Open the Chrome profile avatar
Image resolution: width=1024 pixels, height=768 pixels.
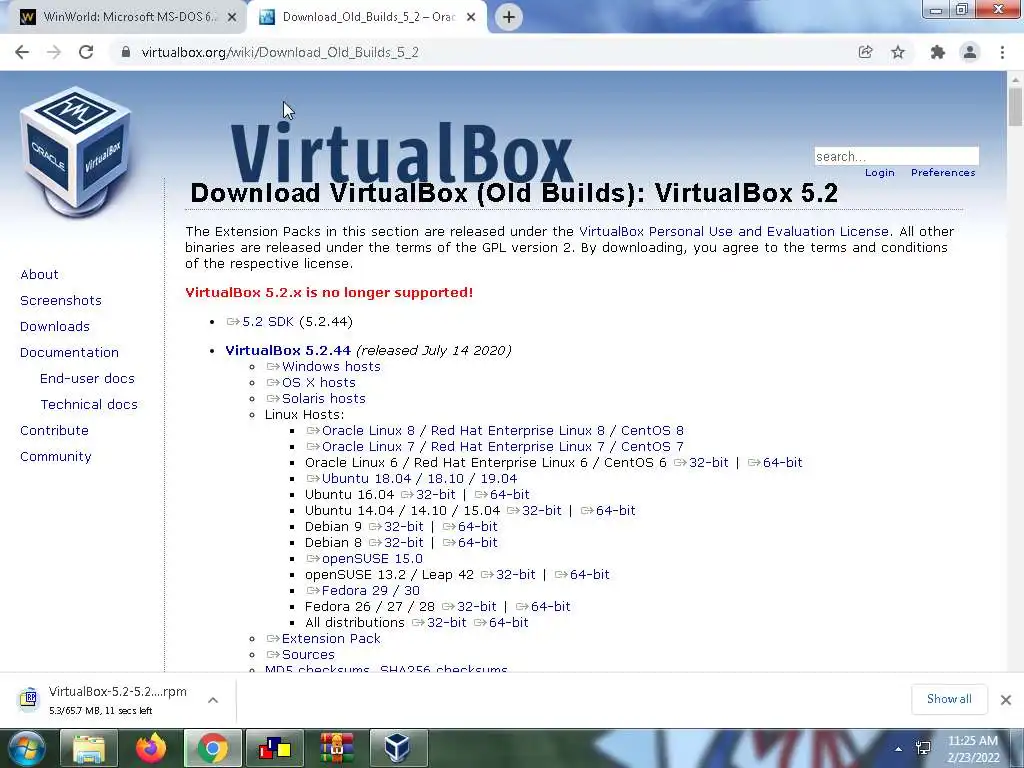[970, 52]
